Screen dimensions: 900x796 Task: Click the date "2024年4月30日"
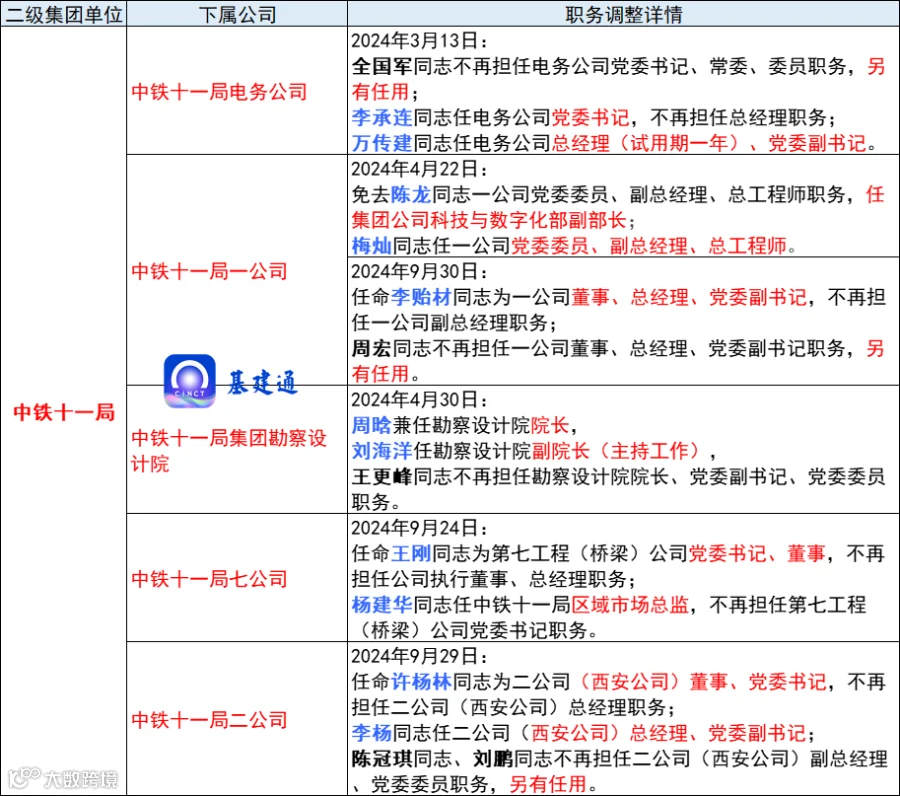[414, 399]
